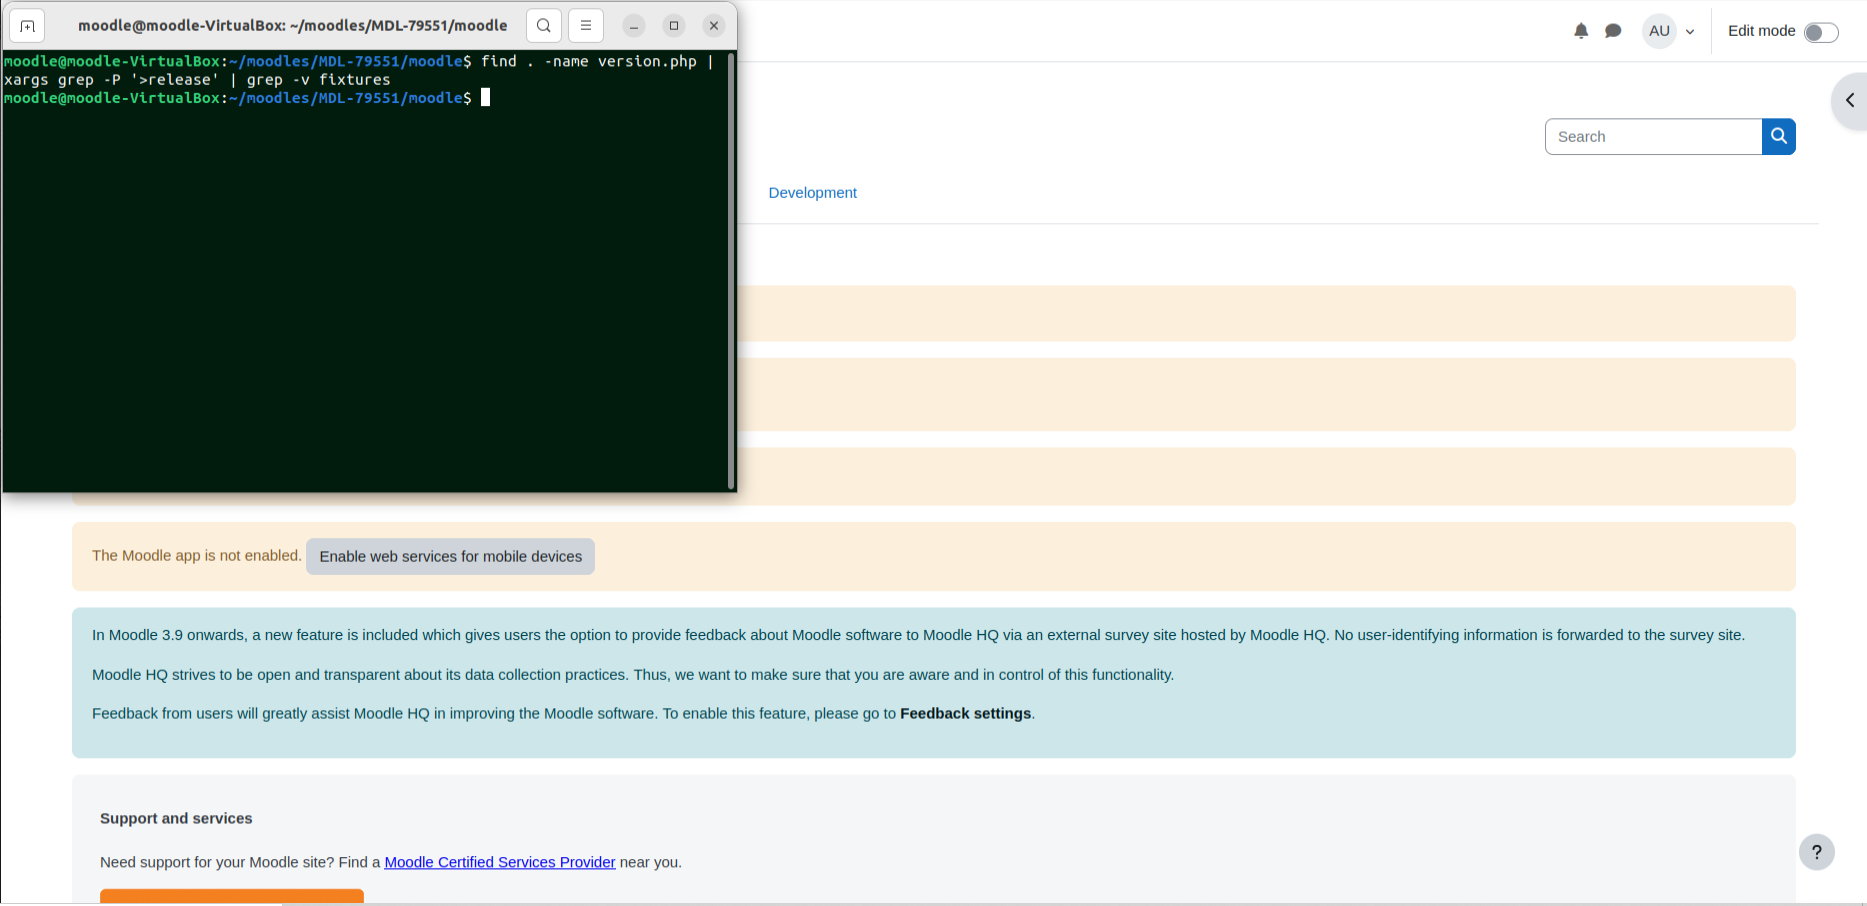1867x906 pixels.
Task: Toggle Edit mode switch
Action: tap(1821, 32)
